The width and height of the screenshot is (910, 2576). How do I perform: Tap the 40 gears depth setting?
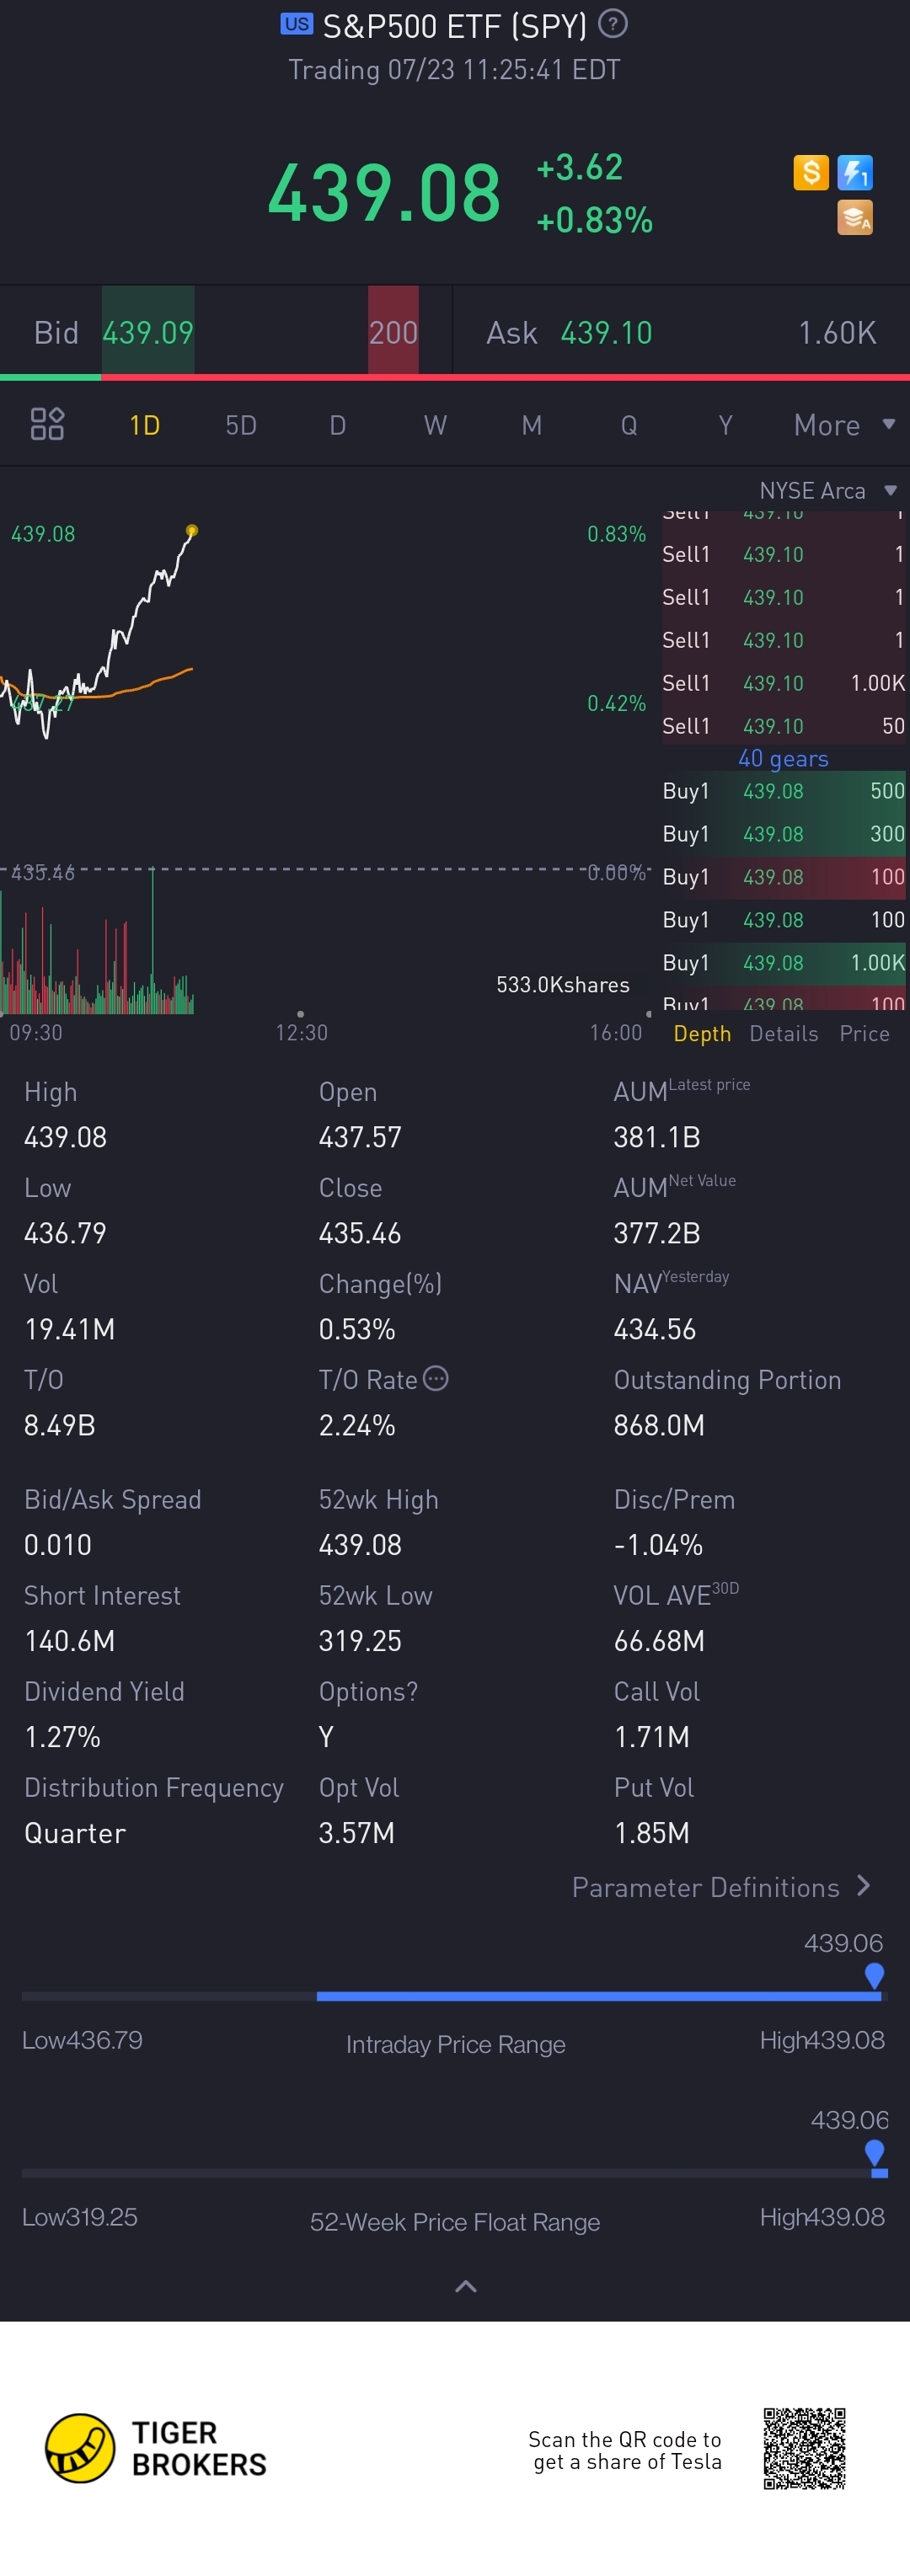(783, 758)
